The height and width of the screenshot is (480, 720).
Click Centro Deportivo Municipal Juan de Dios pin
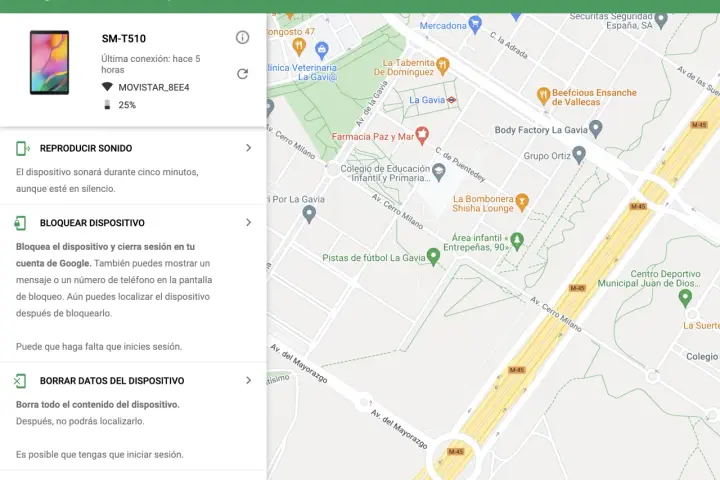685,298
